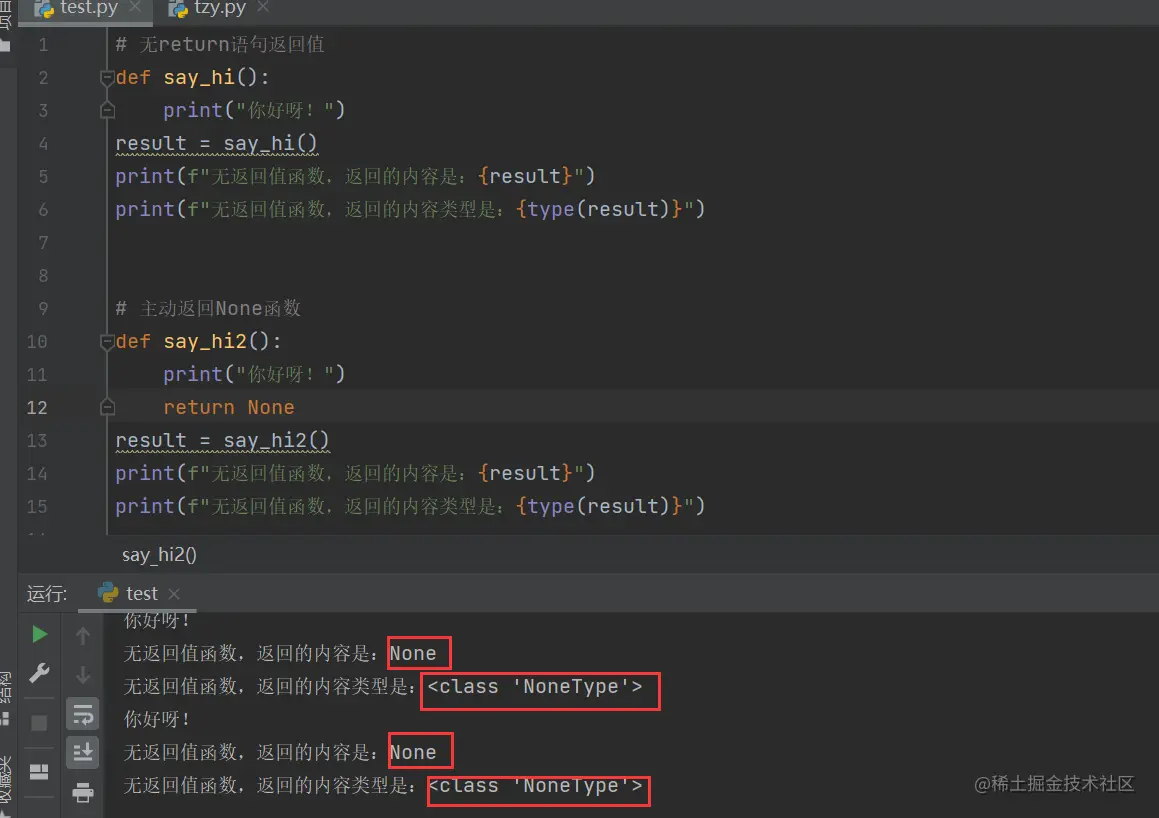Click print statement on line 3
The height and width of the screenshot is (818, 1159).
pyautogui.click(x=254, y=110)
